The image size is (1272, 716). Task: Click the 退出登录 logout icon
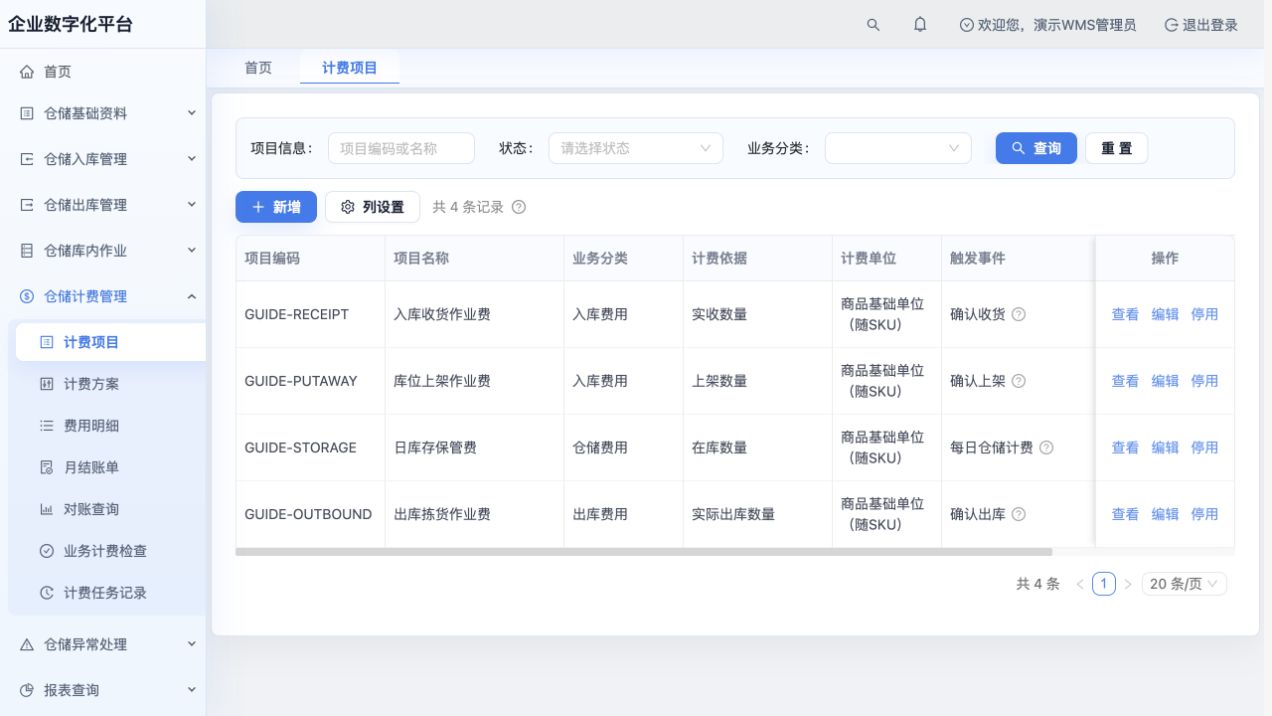coord(1171,25)
